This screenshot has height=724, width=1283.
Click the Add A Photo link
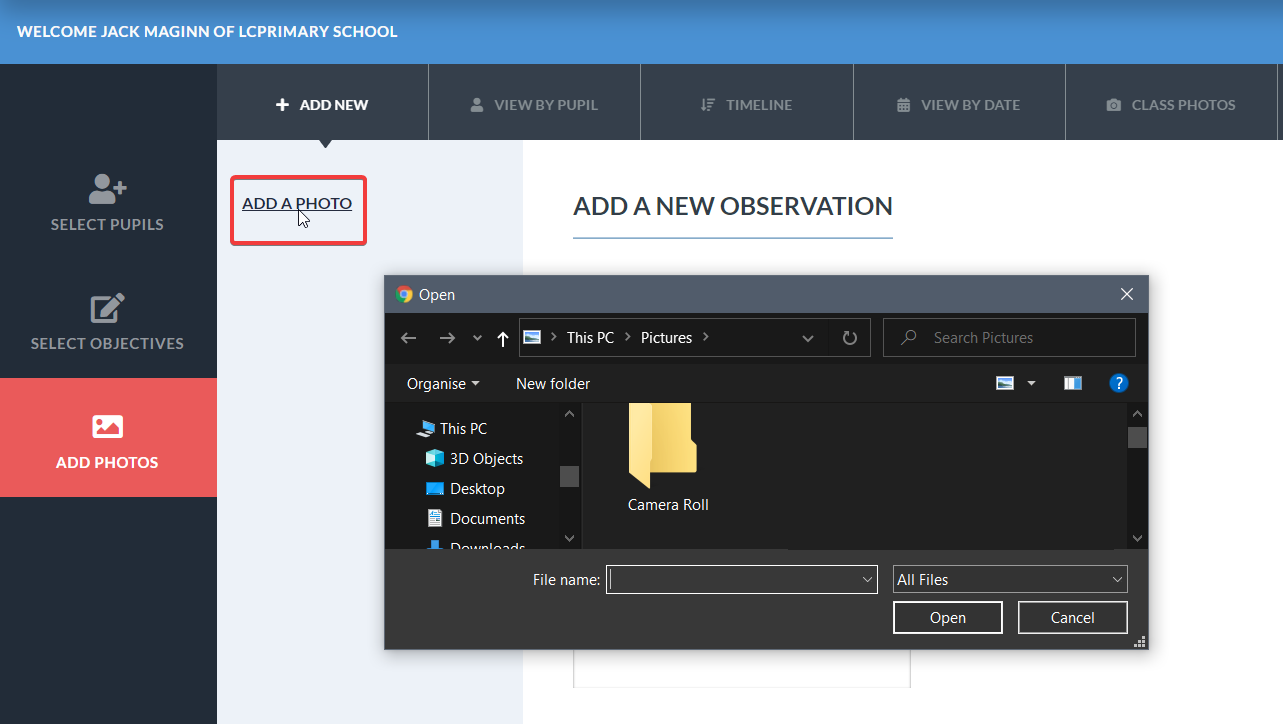pos(297,203)
